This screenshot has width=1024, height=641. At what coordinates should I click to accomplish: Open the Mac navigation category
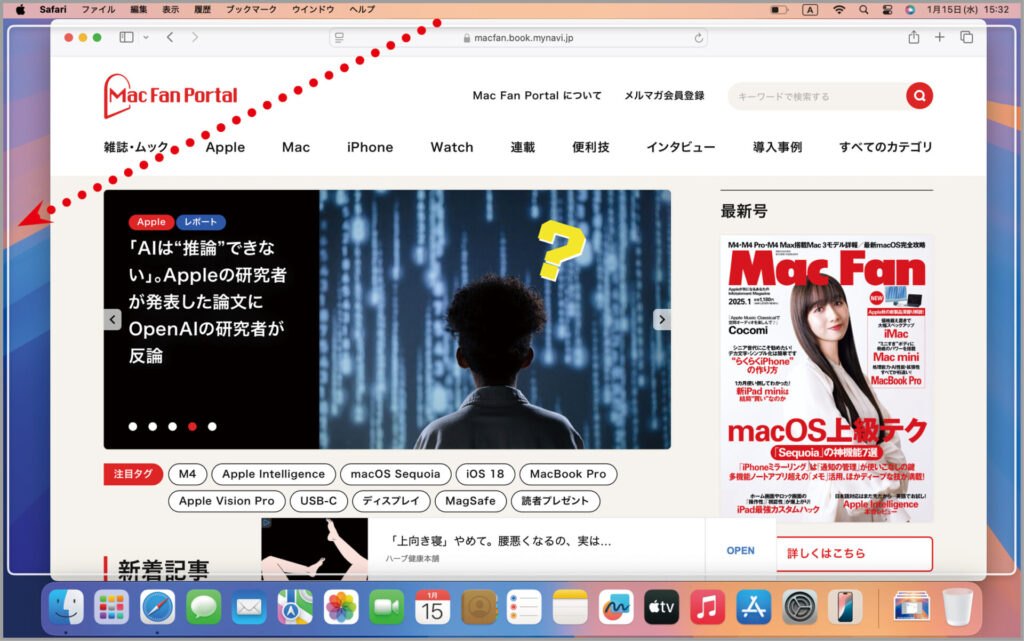click(296, 147)
